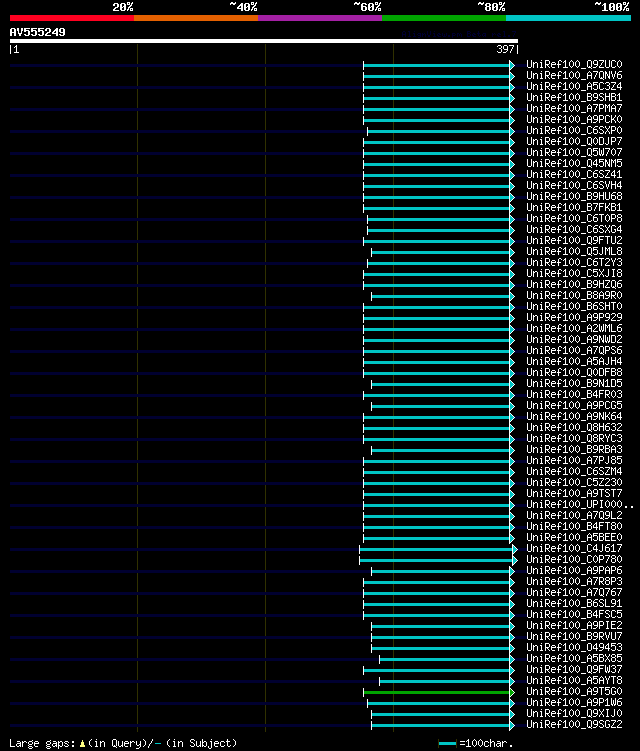Select the UniRef100_A9P1W6 label
The width and height of the screenshot is (640, 751).
click(574, 703)
